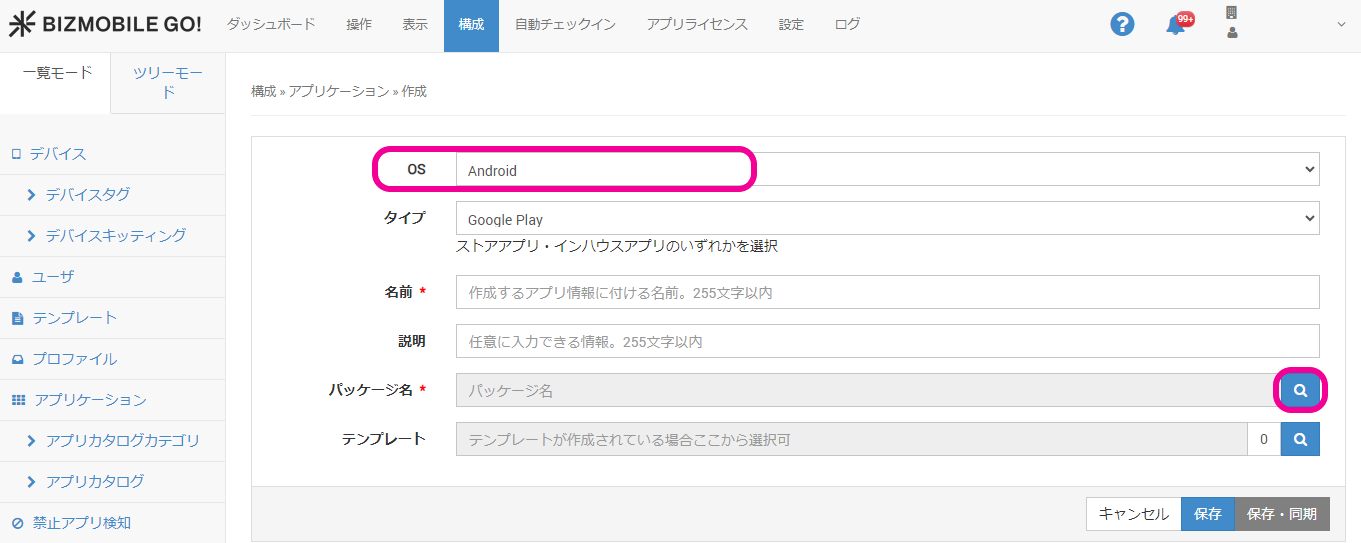Click the 保存・同期 button
The image size is (1361, 543).
coord(1282,514)
